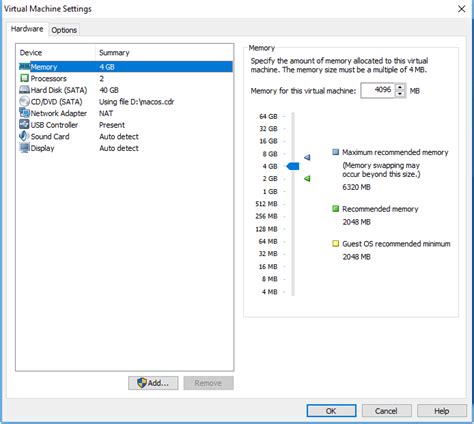Image resolution: width=474 pixels, height=424 pixels.
Task: Click the Network Adapter icon
Action: [x=24, y=113]
